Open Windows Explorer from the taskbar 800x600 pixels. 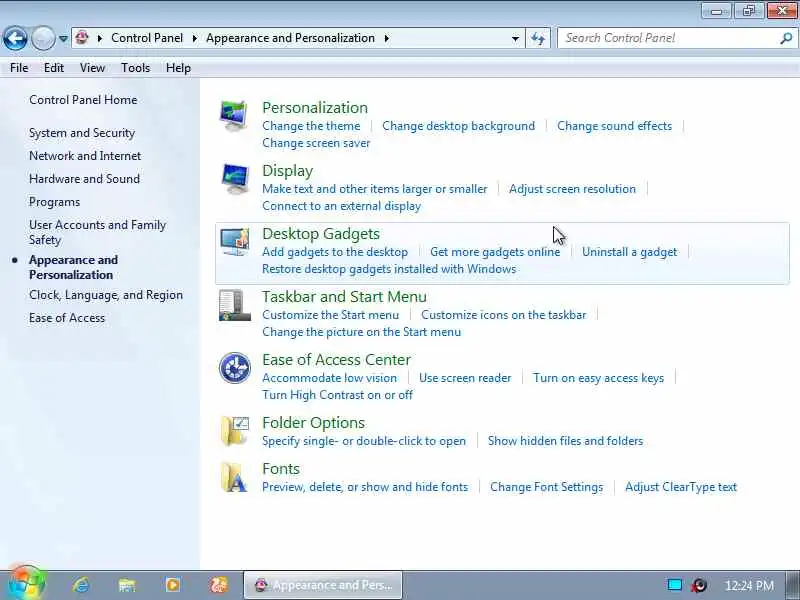[127, 585]
